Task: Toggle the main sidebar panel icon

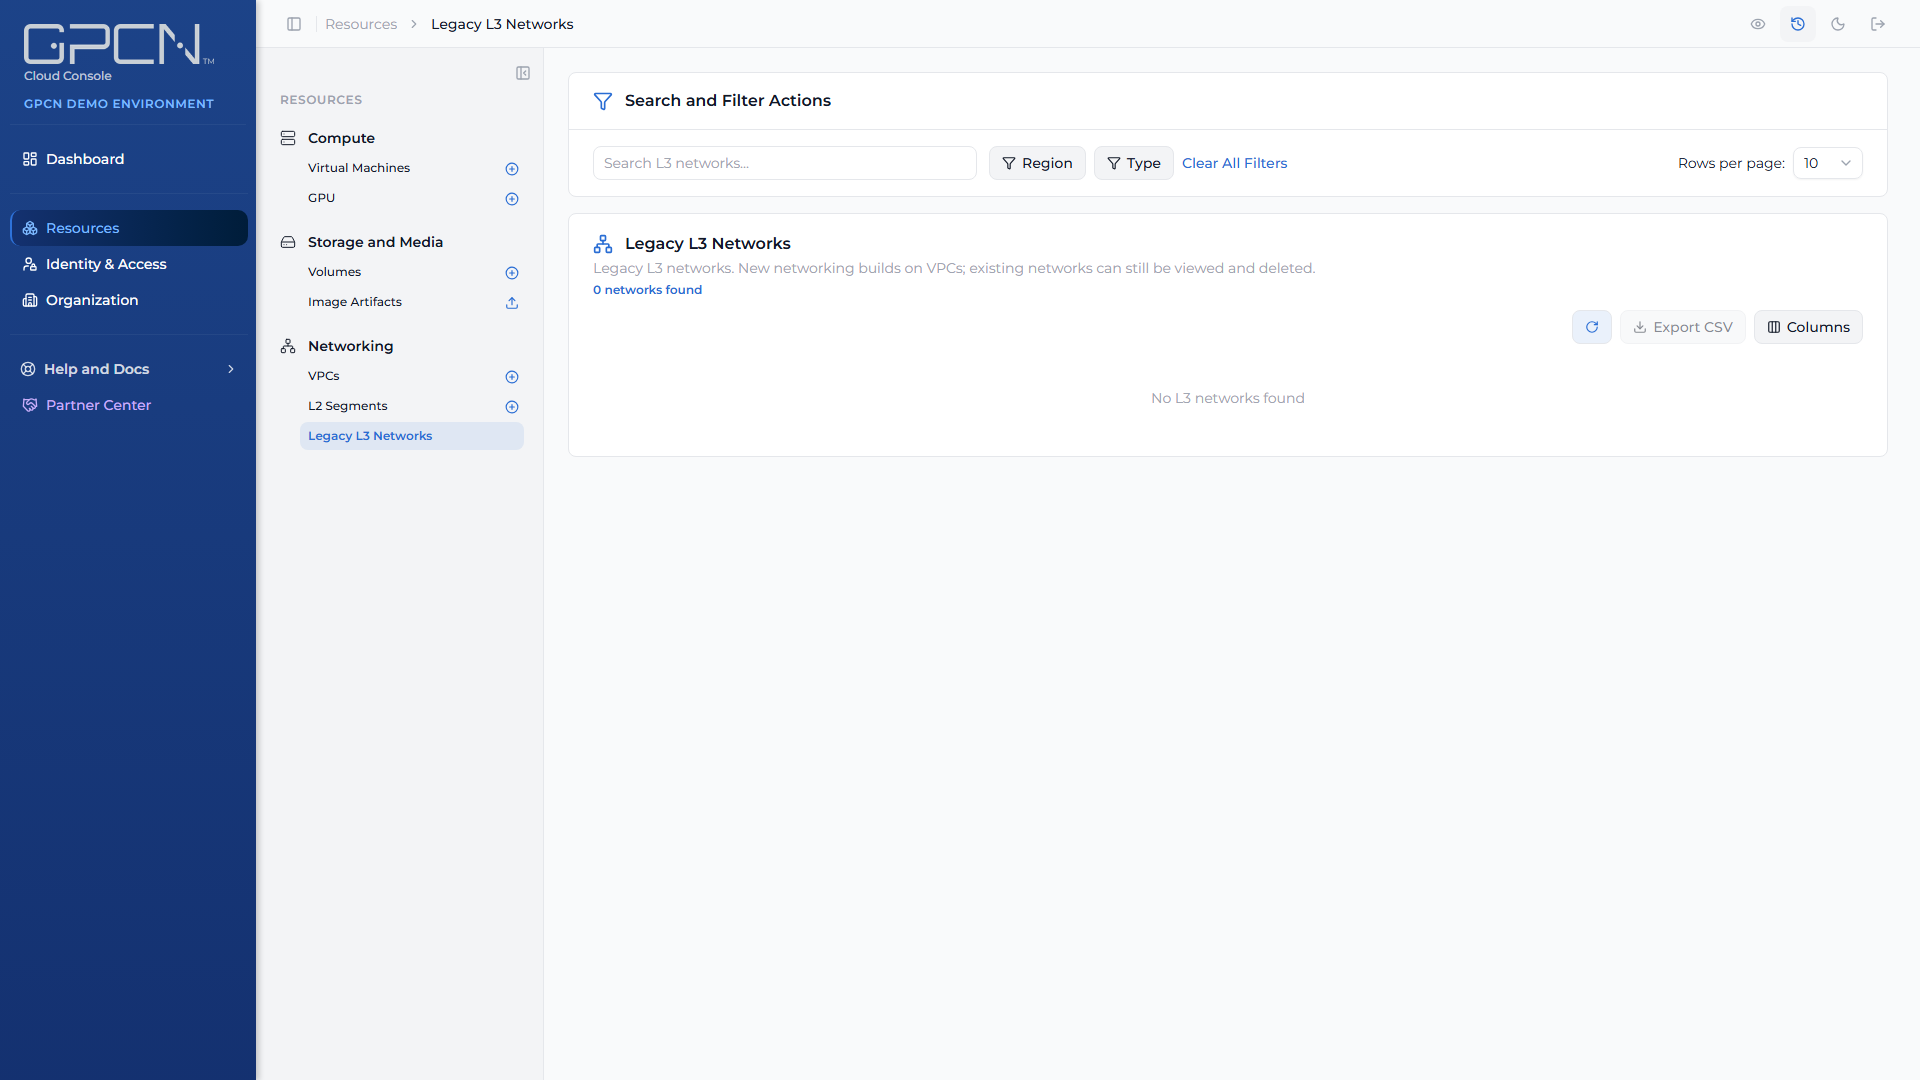Action: [x=294, y=24]
